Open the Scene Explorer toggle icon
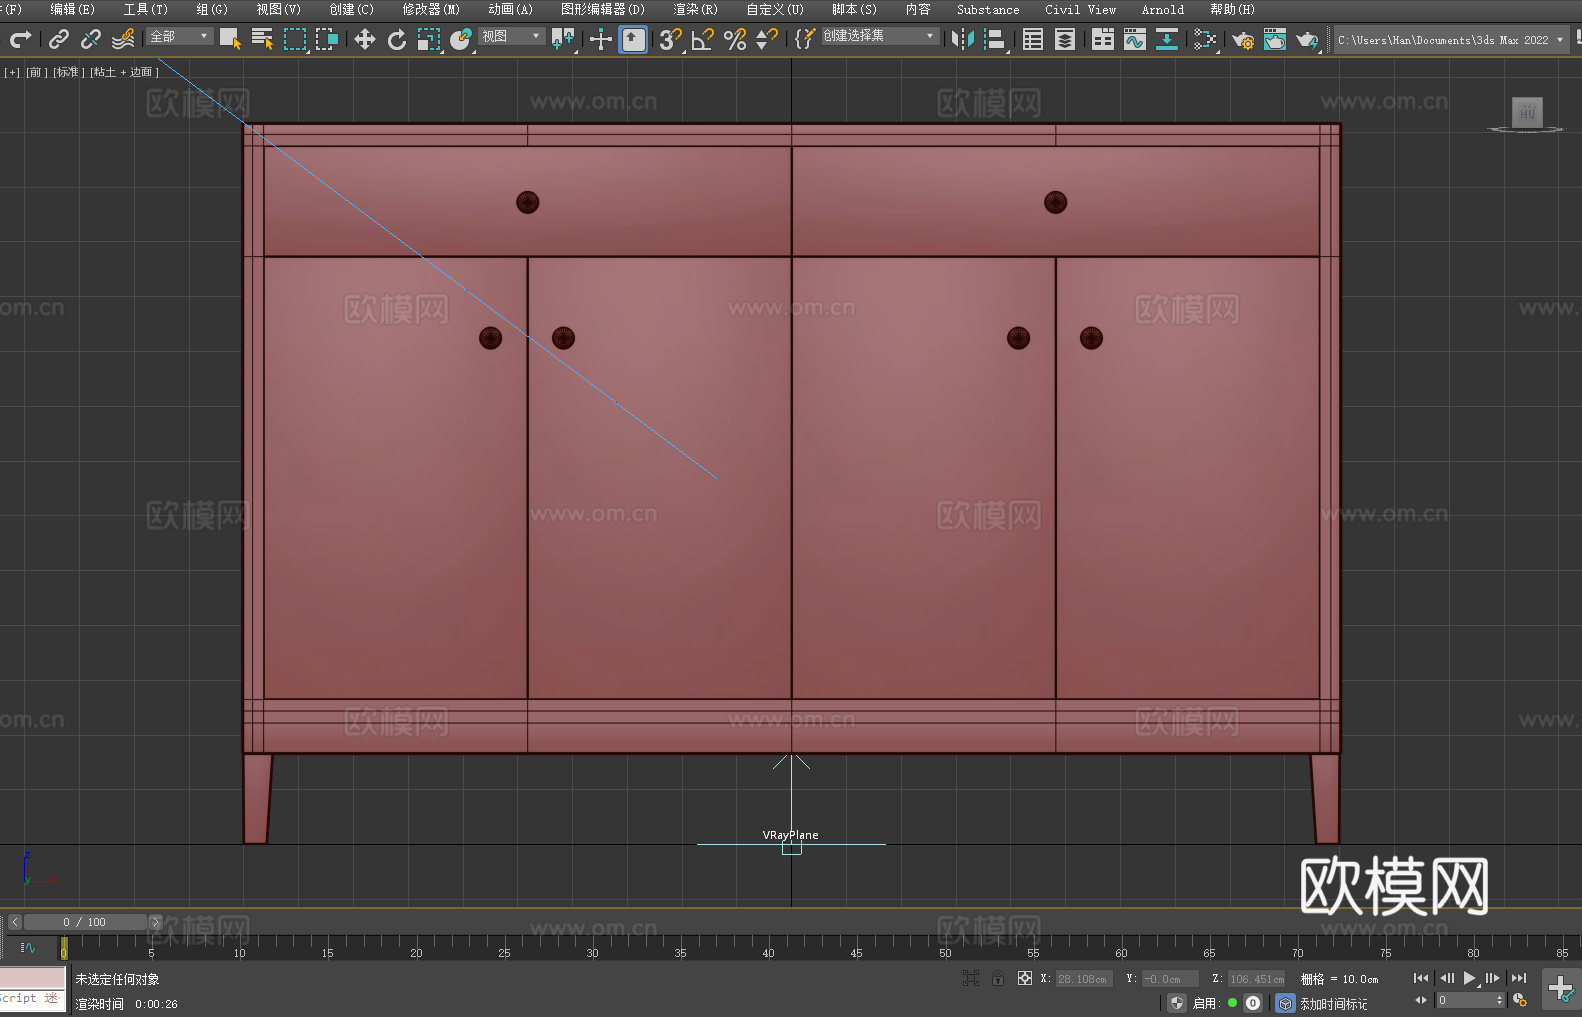The width and height of the screenshot is (1582, 1017). (x=1033, y=39)
